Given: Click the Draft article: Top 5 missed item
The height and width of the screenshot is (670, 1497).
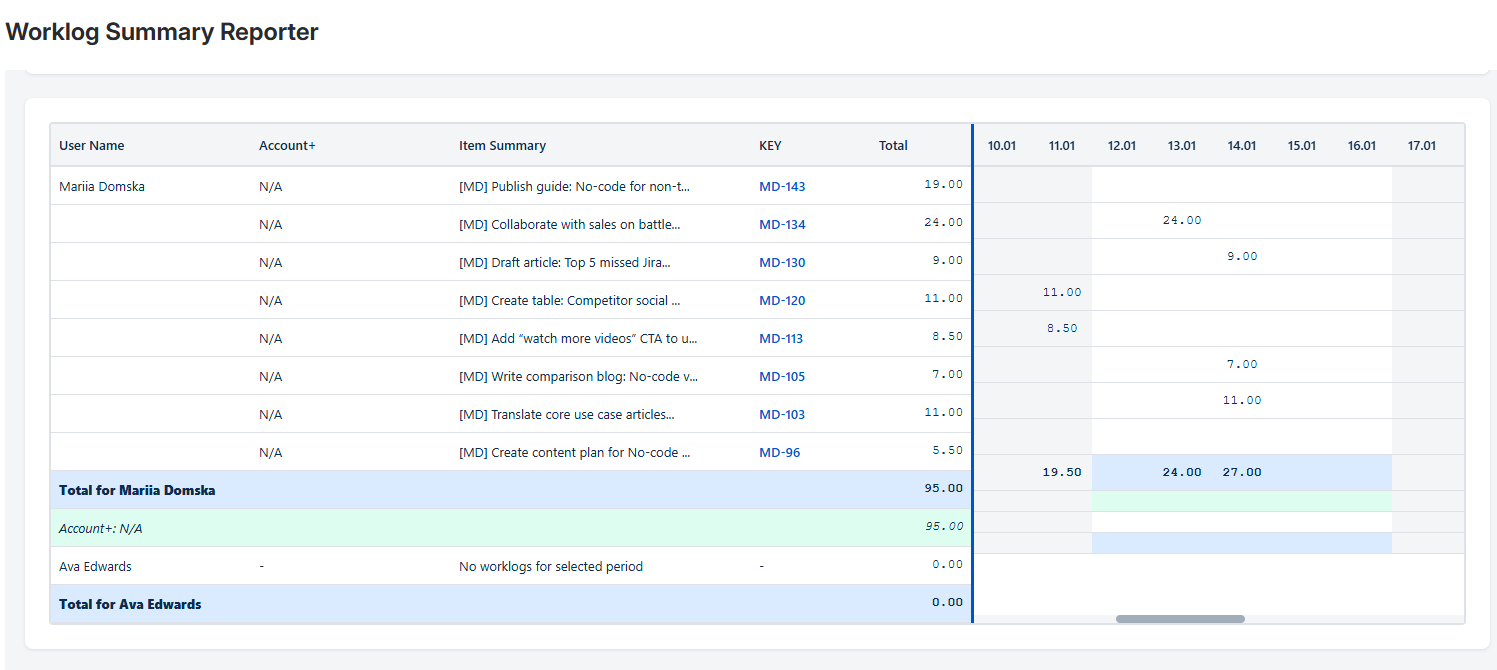Looking at the screenshot, I should click(x=565, y=262).
